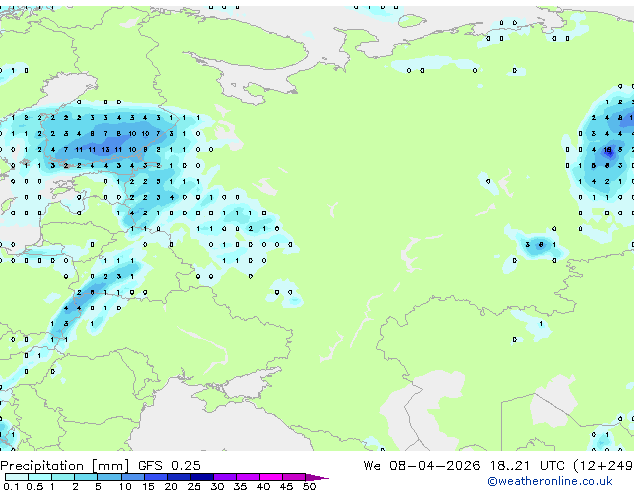
Task: Open the weatheronline.co.uk link
Action: coord(550,481)
